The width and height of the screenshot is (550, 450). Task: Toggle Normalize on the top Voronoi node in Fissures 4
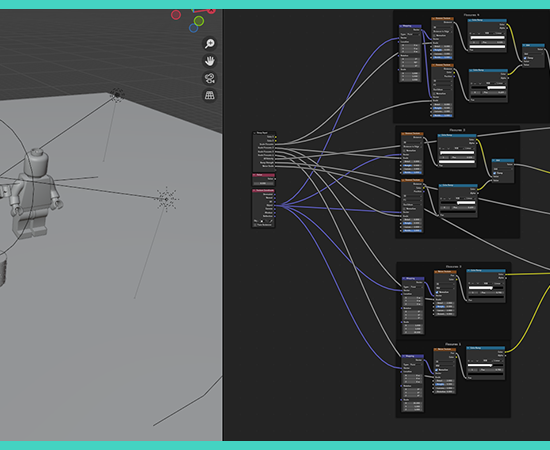coord(434,35)
